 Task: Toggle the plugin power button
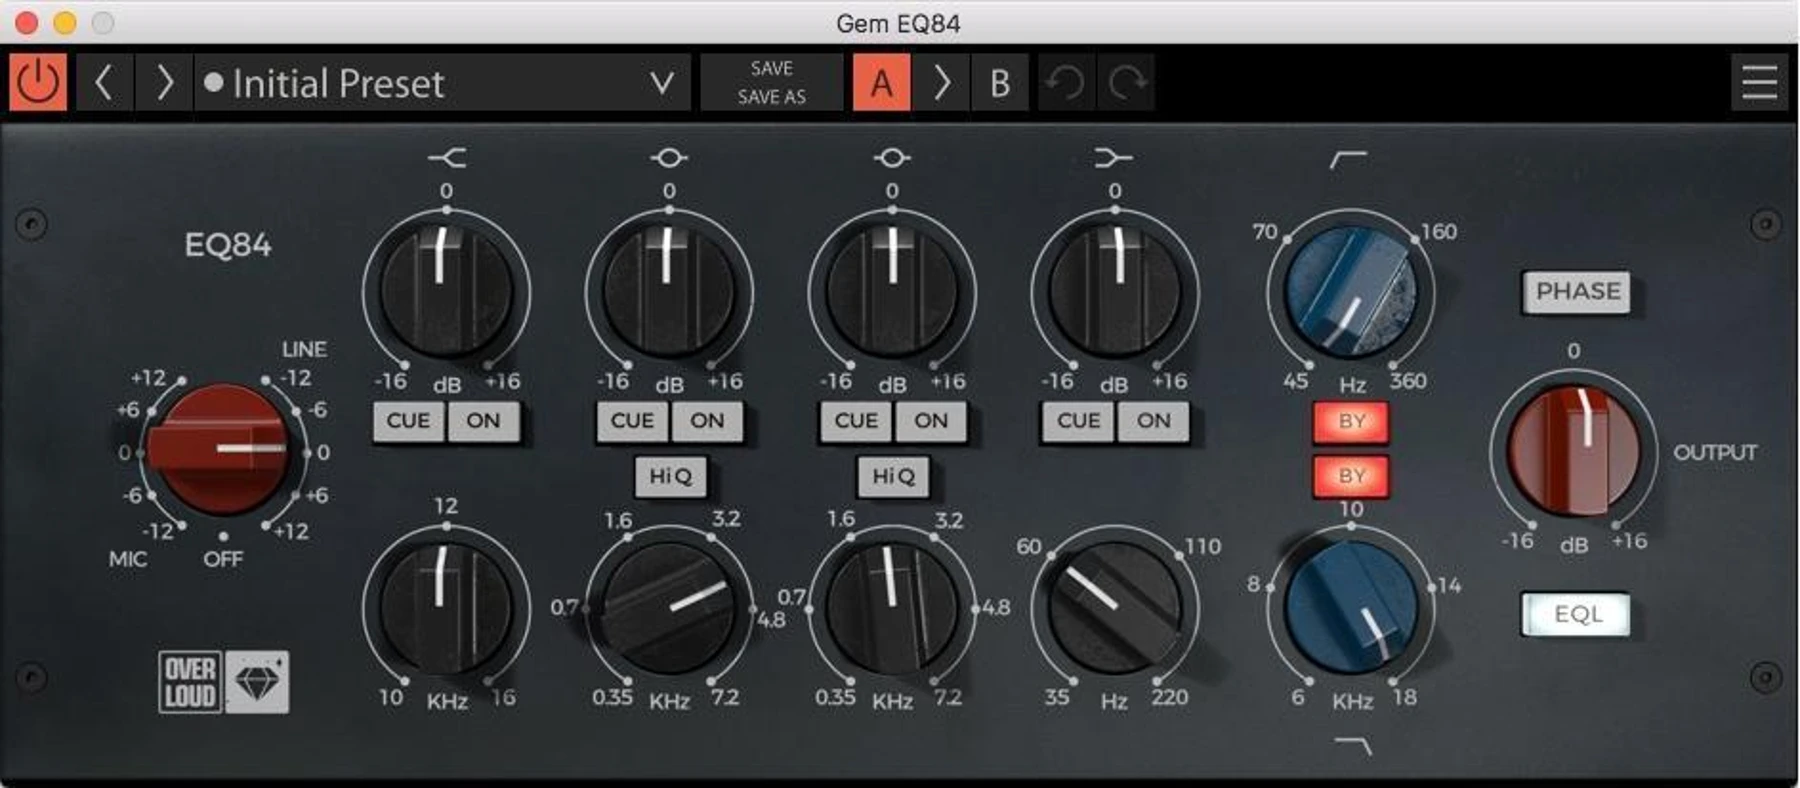38,82
